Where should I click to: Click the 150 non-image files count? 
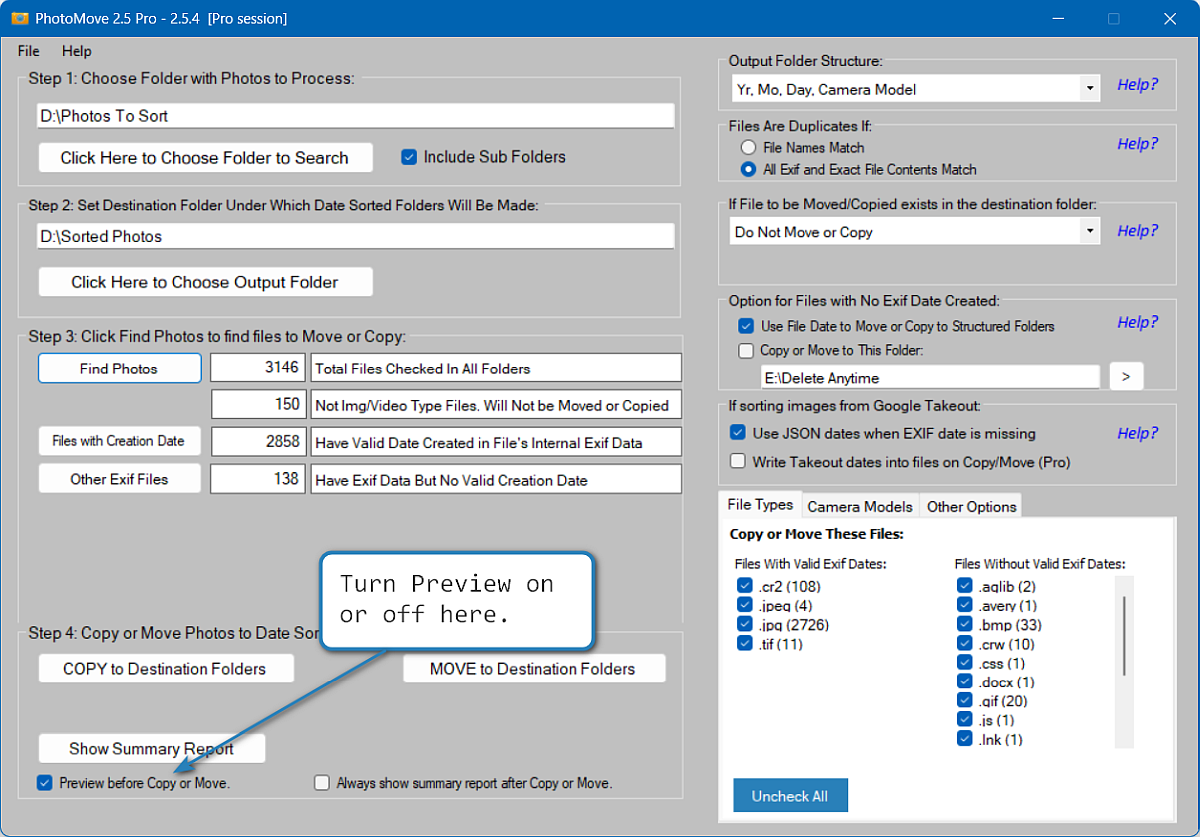[257, 404]
